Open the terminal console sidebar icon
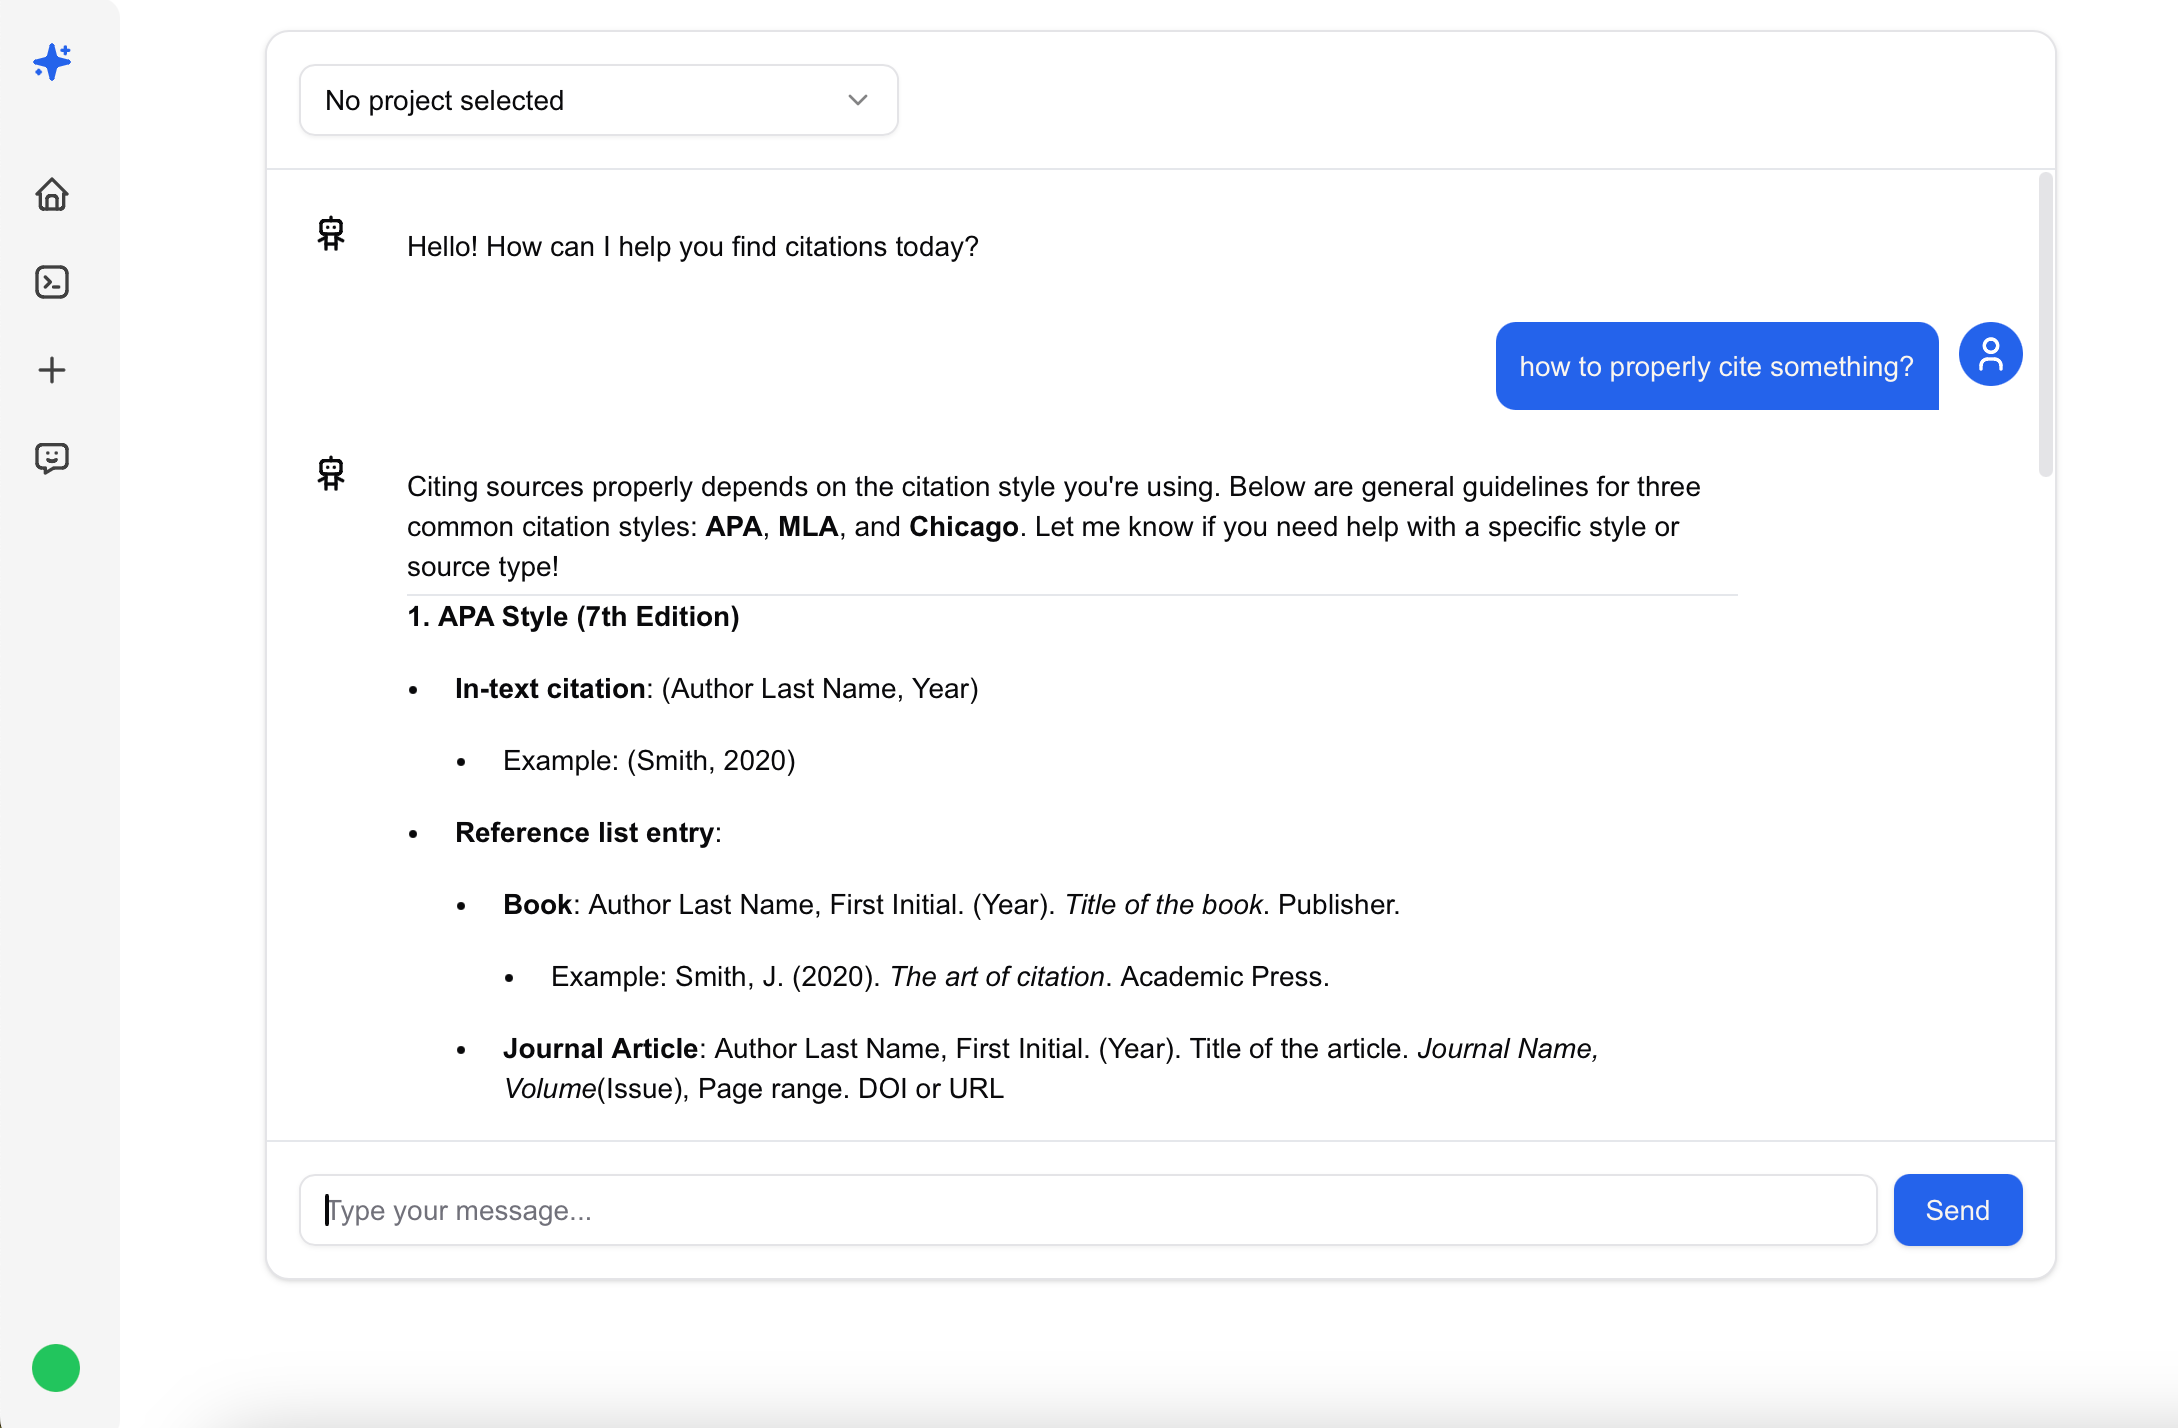Image resolution: width=2178 pixels, height=1428 pixels. coord(52,282)
